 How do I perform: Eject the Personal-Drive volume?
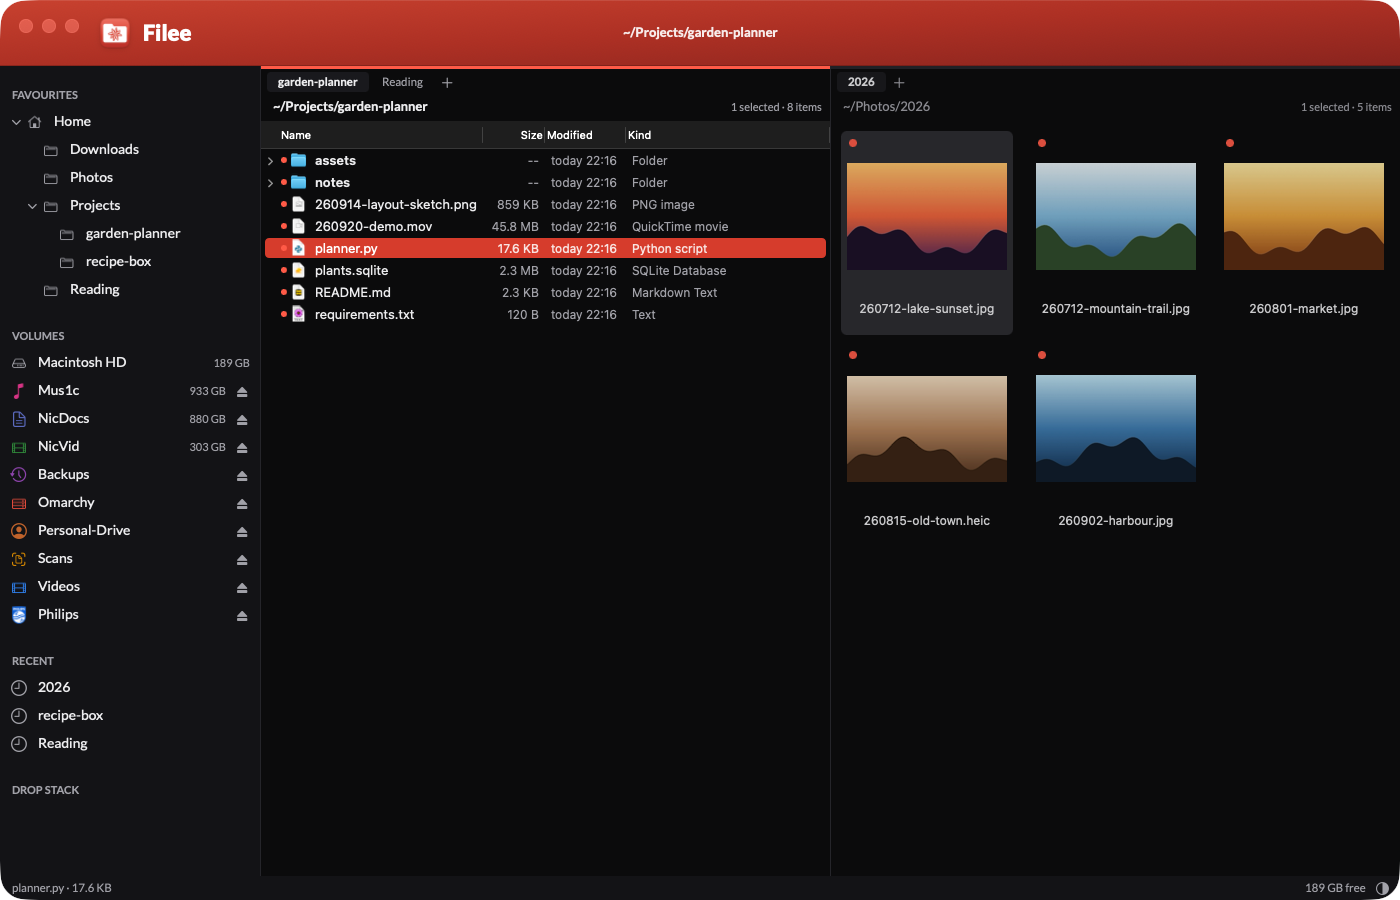click(242, 531)
